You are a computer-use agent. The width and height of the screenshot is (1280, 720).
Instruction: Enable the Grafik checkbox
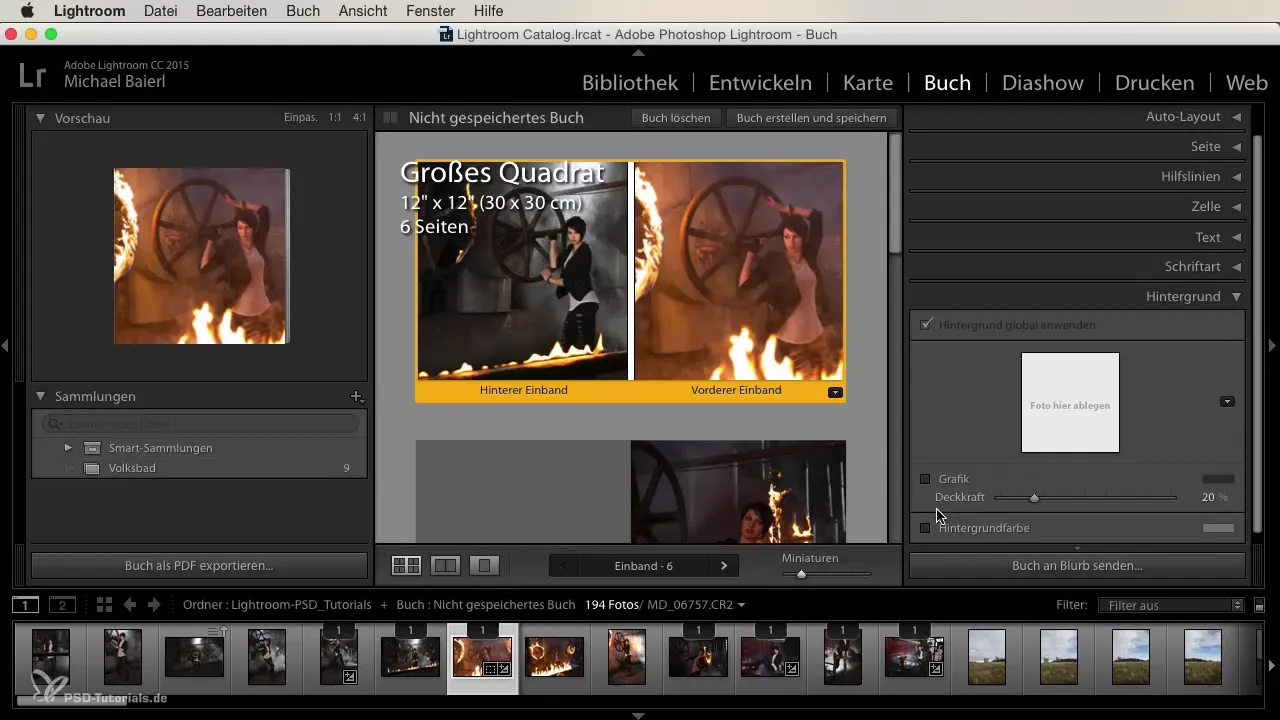click(x=925, y=479)
